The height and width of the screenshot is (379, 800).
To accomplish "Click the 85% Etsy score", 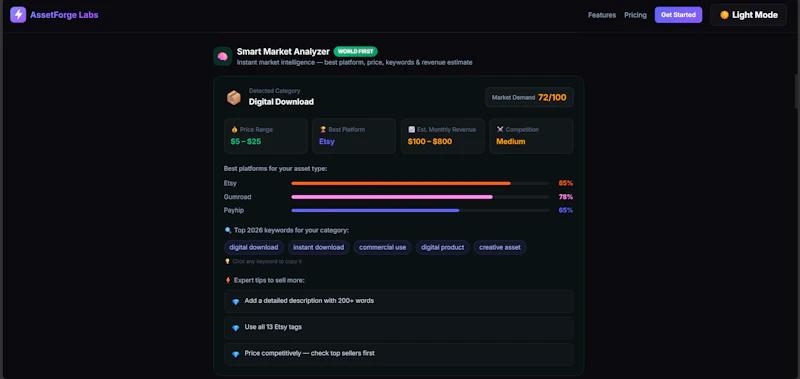I will 566,183.
